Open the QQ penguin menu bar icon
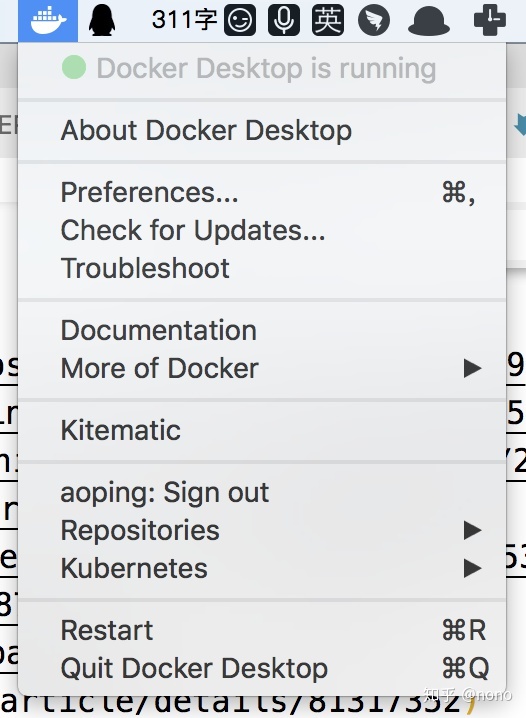This screenshot has width=526, height=718. 102,20
